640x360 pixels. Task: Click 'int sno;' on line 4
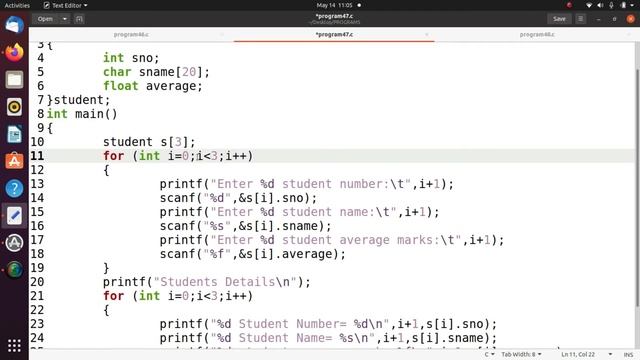click(x=131, y=58)
